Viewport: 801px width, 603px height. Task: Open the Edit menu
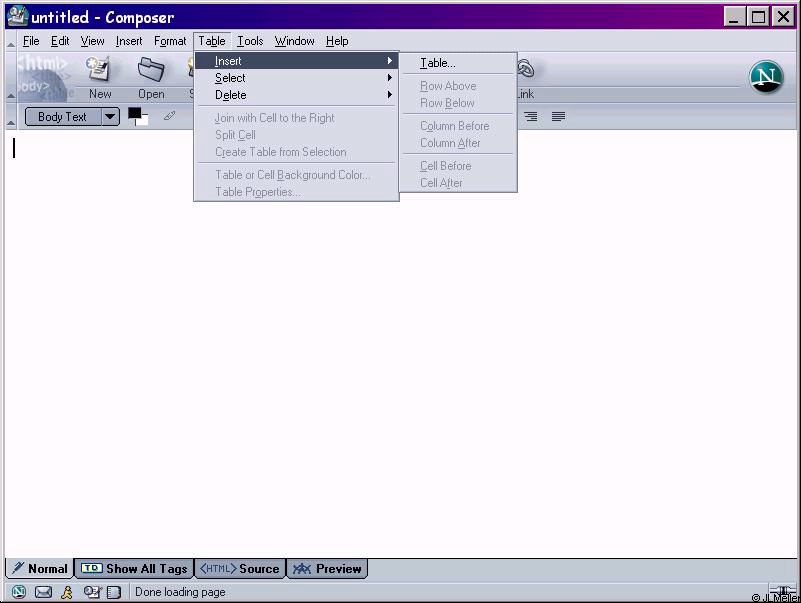point(60,41)
